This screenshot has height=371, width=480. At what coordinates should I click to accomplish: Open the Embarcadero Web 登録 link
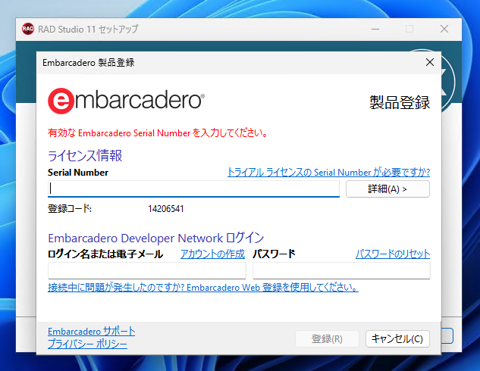[x=203, y=287]
